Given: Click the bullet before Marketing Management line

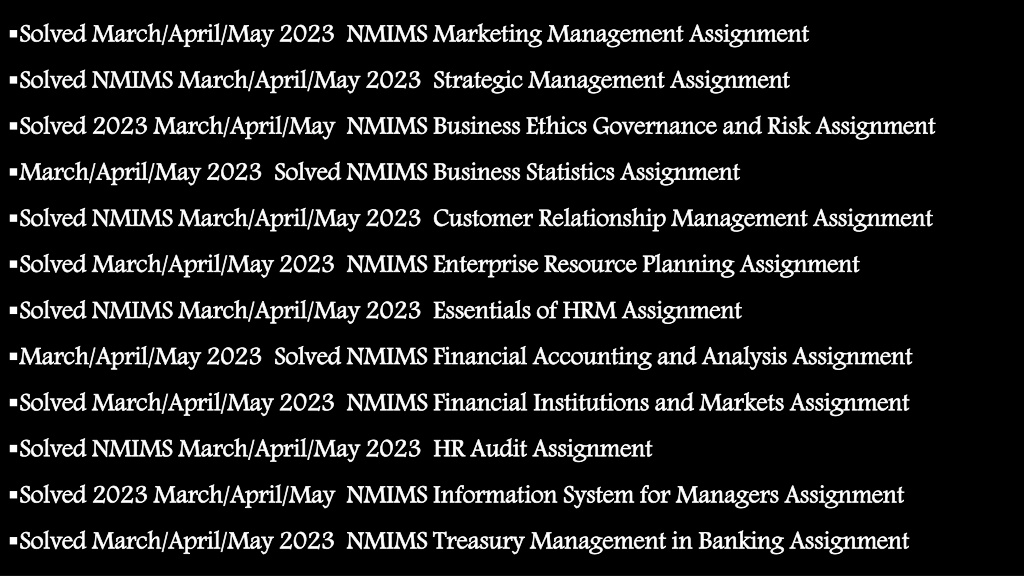Looking at the screenshot, I should pos(13,33).
